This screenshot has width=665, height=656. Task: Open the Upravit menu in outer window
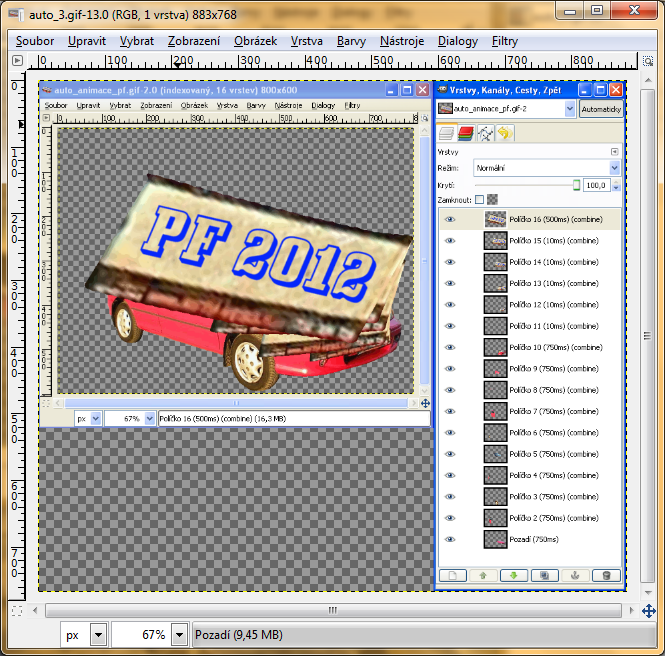click(x=87, y=41)
